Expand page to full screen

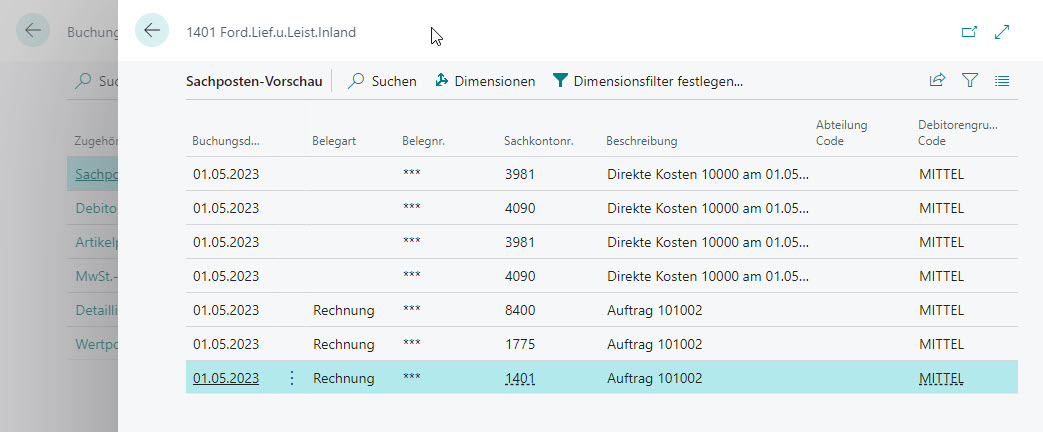(1002, 31)
